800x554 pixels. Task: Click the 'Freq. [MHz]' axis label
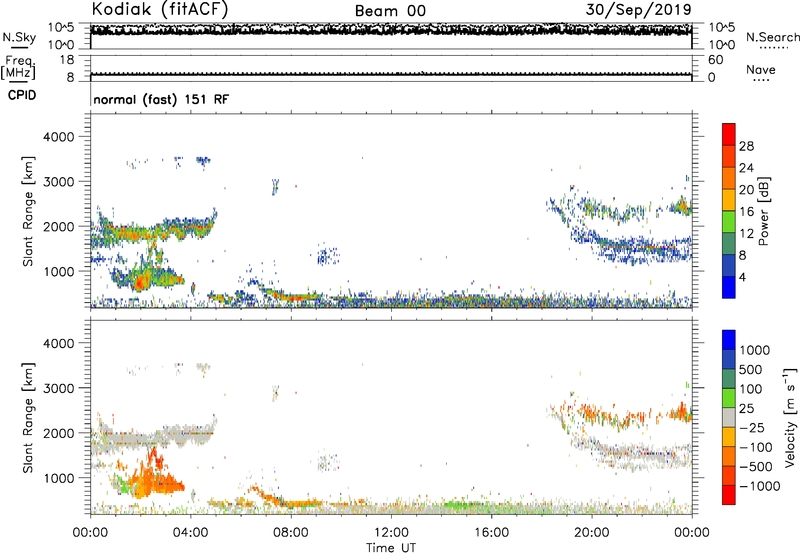tap(19, 68)
